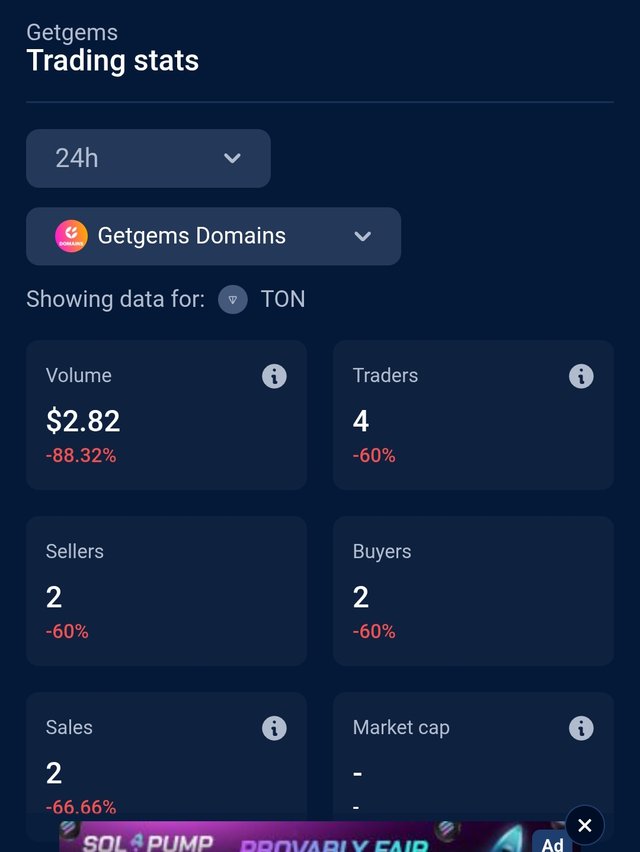Select the Sales count card
The width and height of the screenshot is (640, 852).
coord(166,761)
